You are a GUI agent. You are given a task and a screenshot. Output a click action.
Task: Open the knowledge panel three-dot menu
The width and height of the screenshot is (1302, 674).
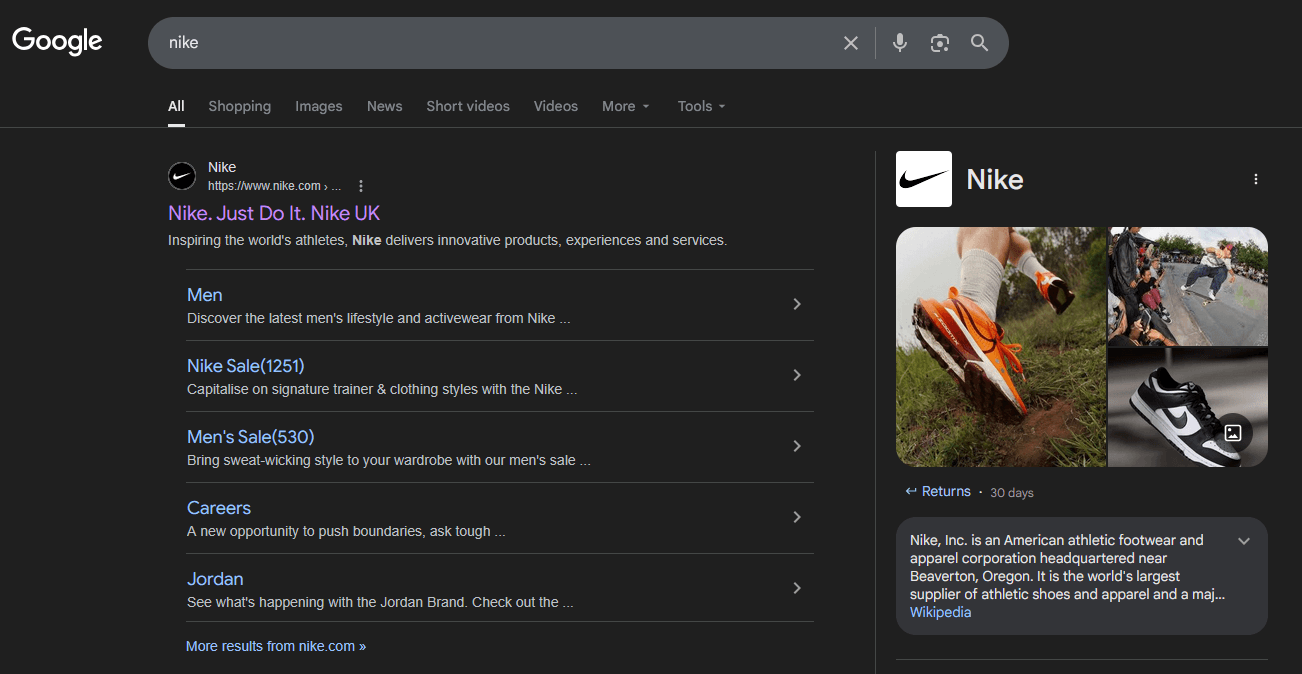tap(1255, 178)
